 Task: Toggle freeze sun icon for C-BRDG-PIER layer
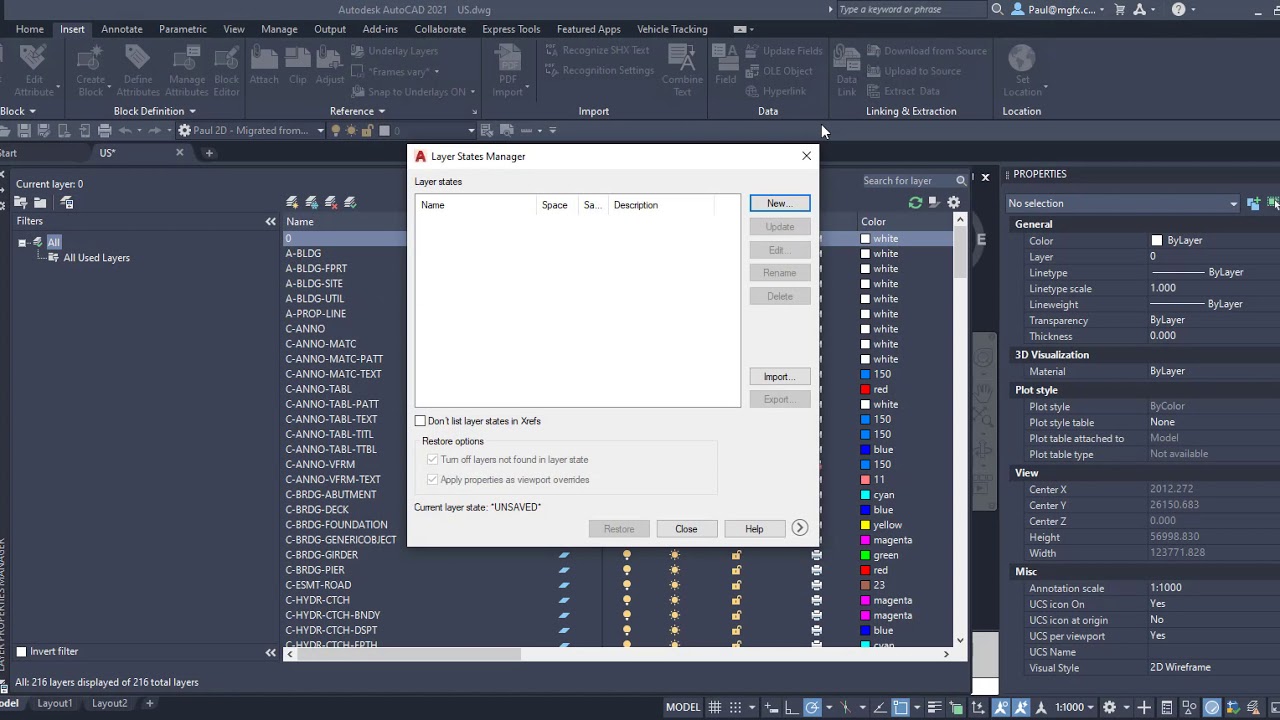[x=675, y=570]
